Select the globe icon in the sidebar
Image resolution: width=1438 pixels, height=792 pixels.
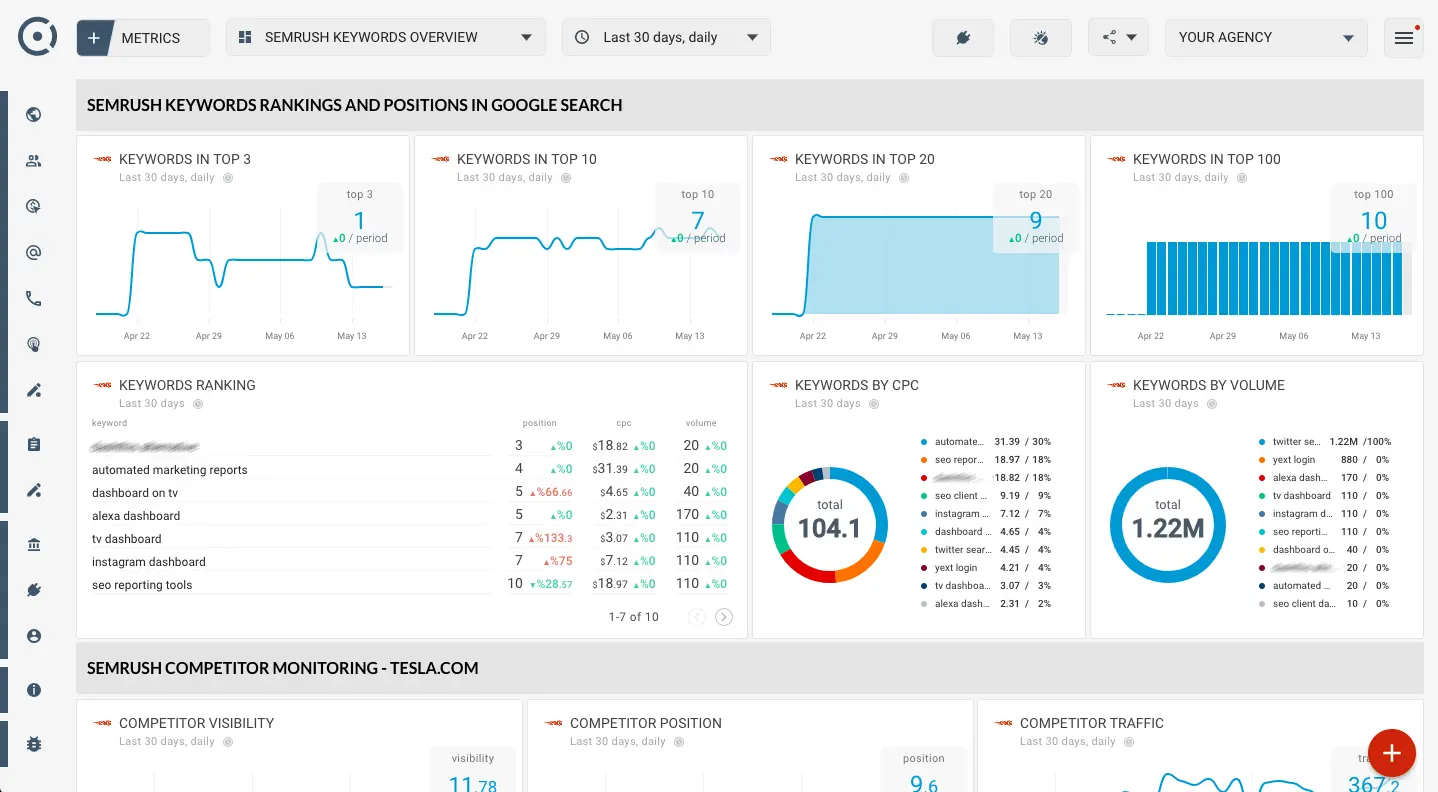click(33, 114)
